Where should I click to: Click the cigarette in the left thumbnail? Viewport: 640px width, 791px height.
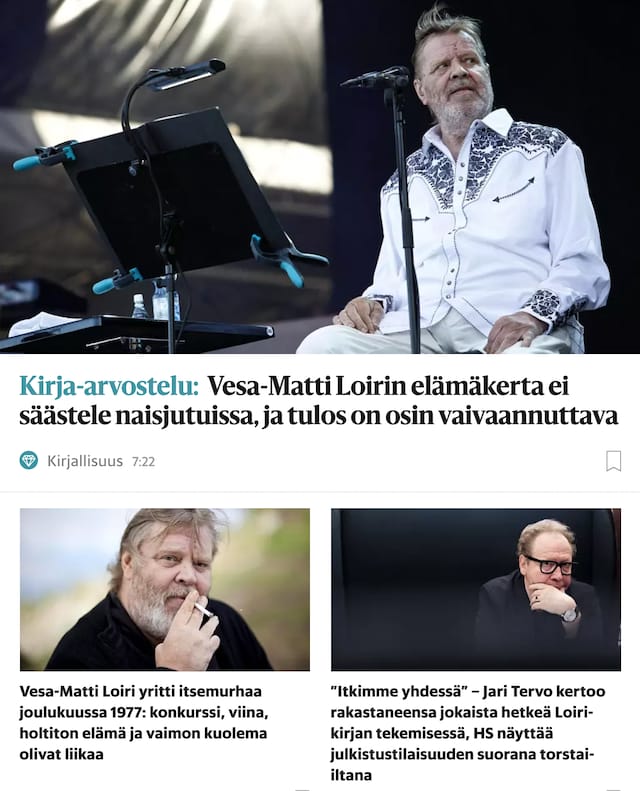click(x=204, y=611)
